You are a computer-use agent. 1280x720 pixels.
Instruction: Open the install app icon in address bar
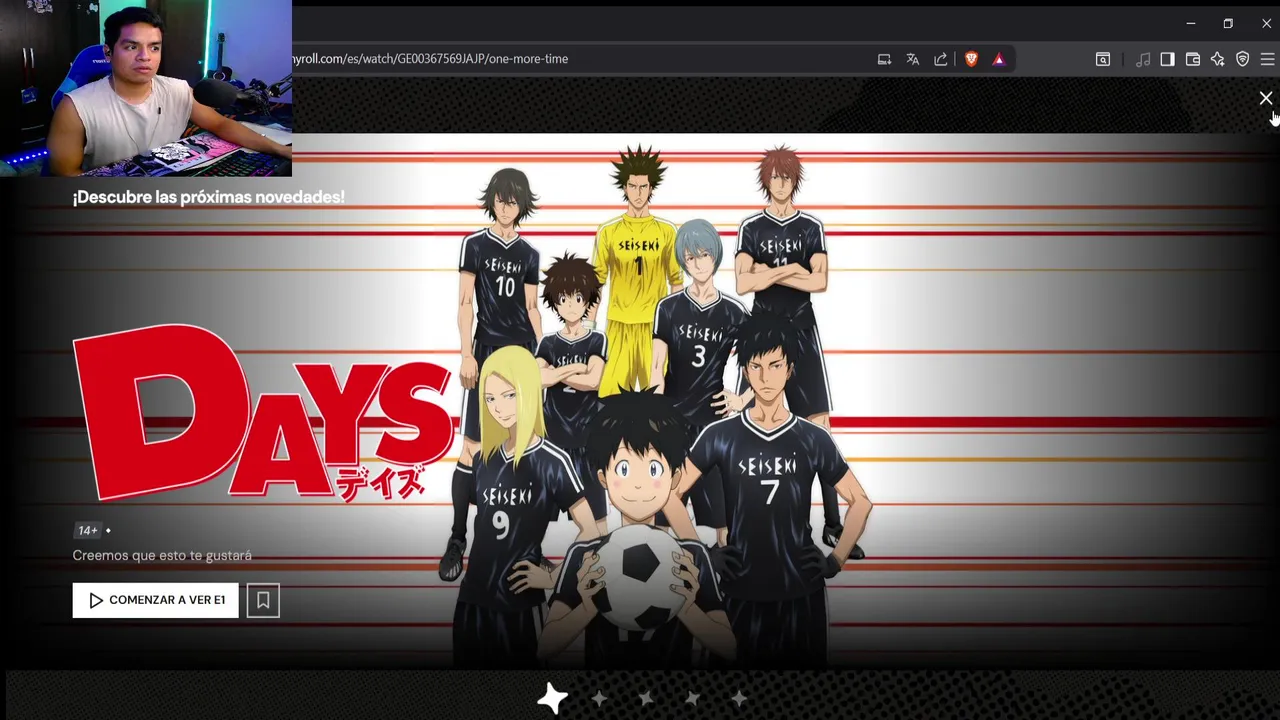(884, 59)
